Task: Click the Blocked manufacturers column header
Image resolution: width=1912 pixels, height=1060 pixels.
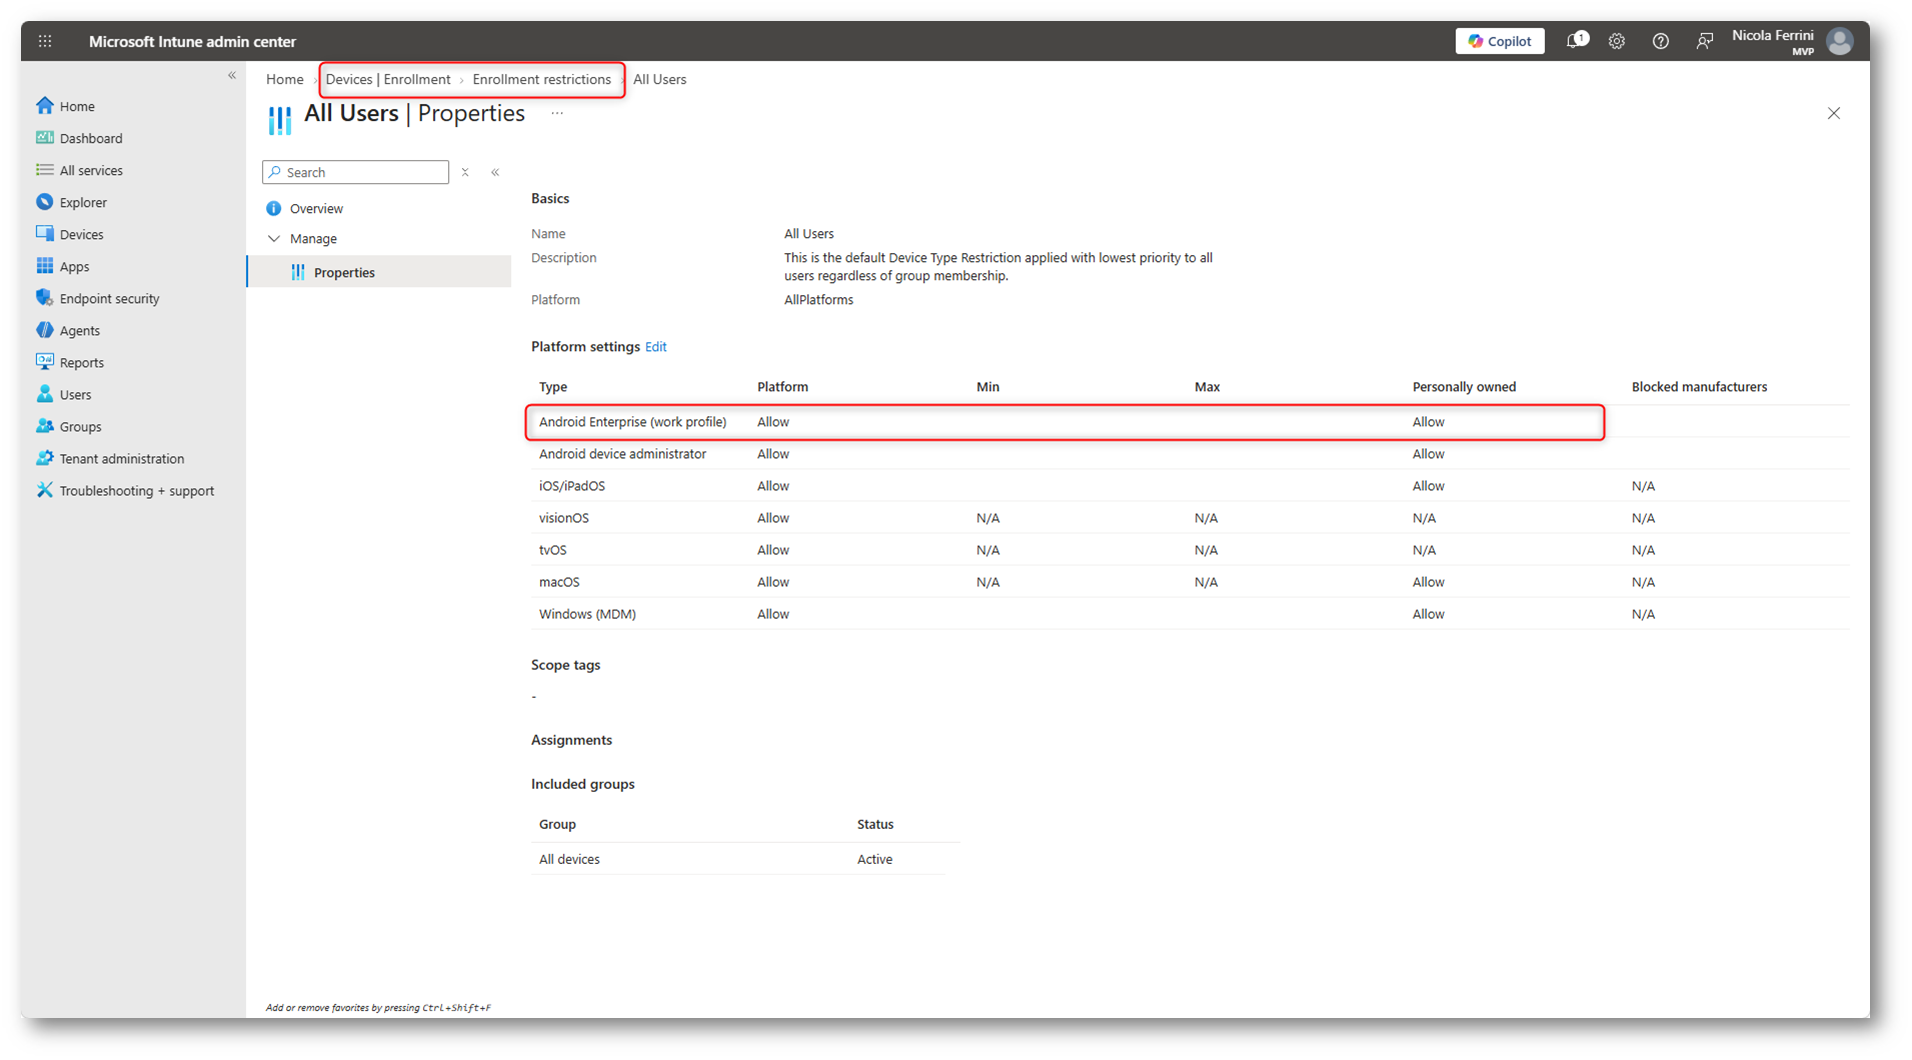Action: [x=1700, y=387]
